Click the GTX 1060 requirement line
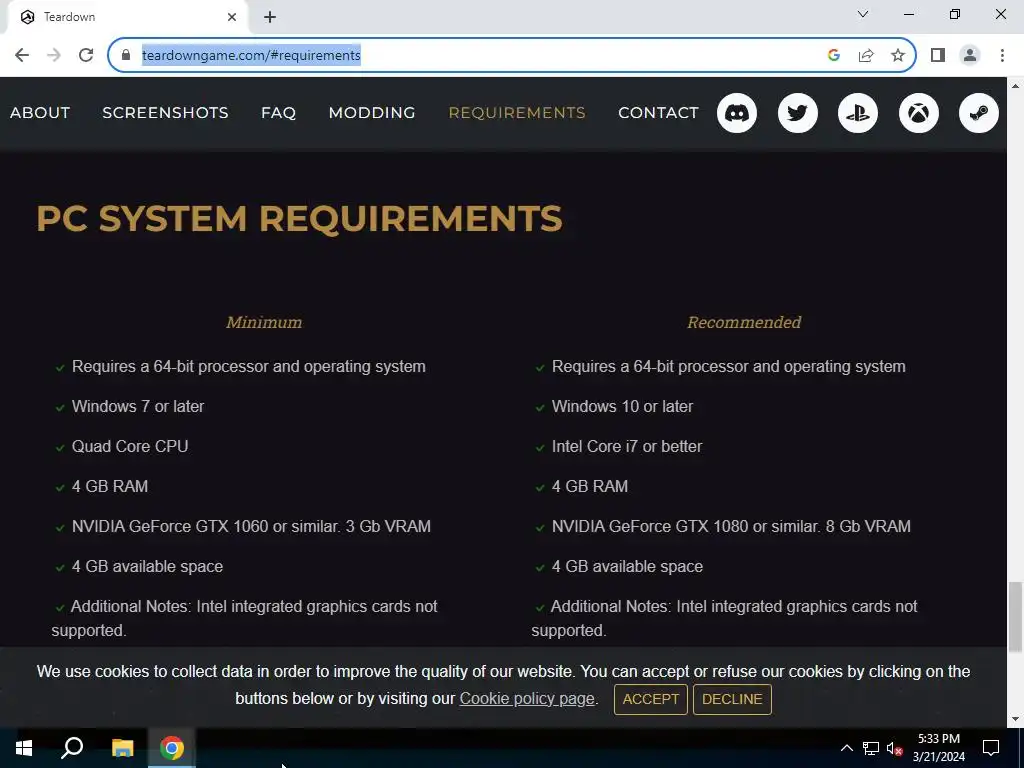The height and width of the screenshot is (768, 1024). tap(251, 526)
